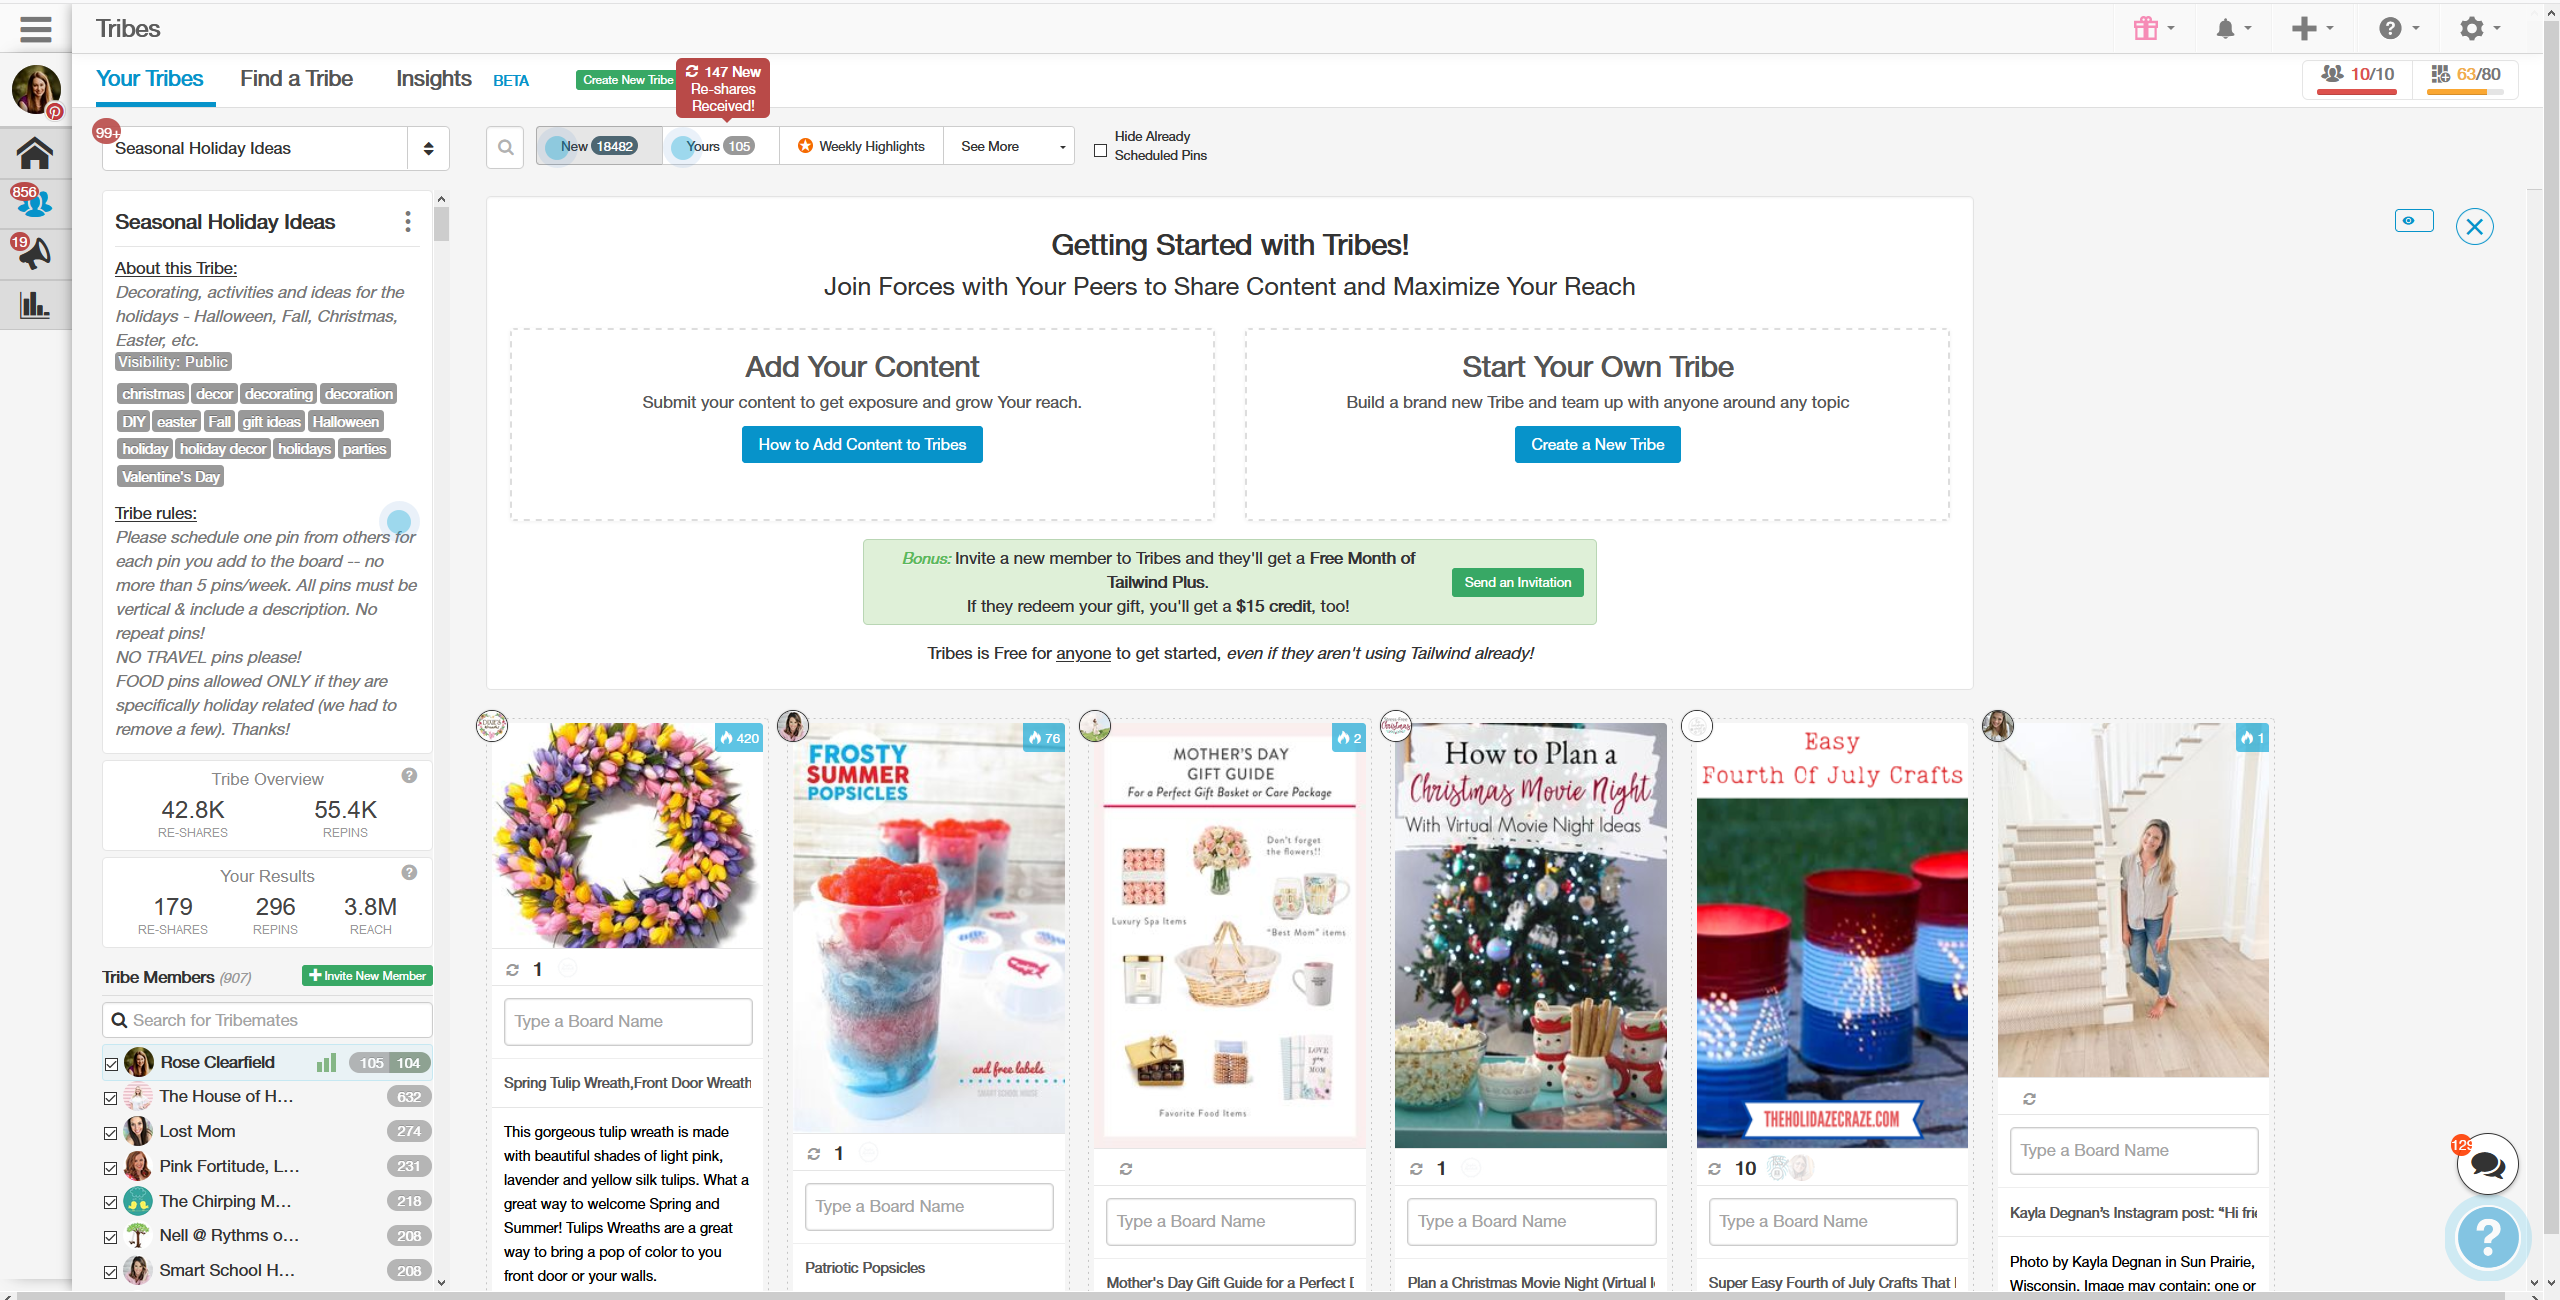Open the See More dropdown
Screen dimensions: 2560x1300
[1009, 147]
